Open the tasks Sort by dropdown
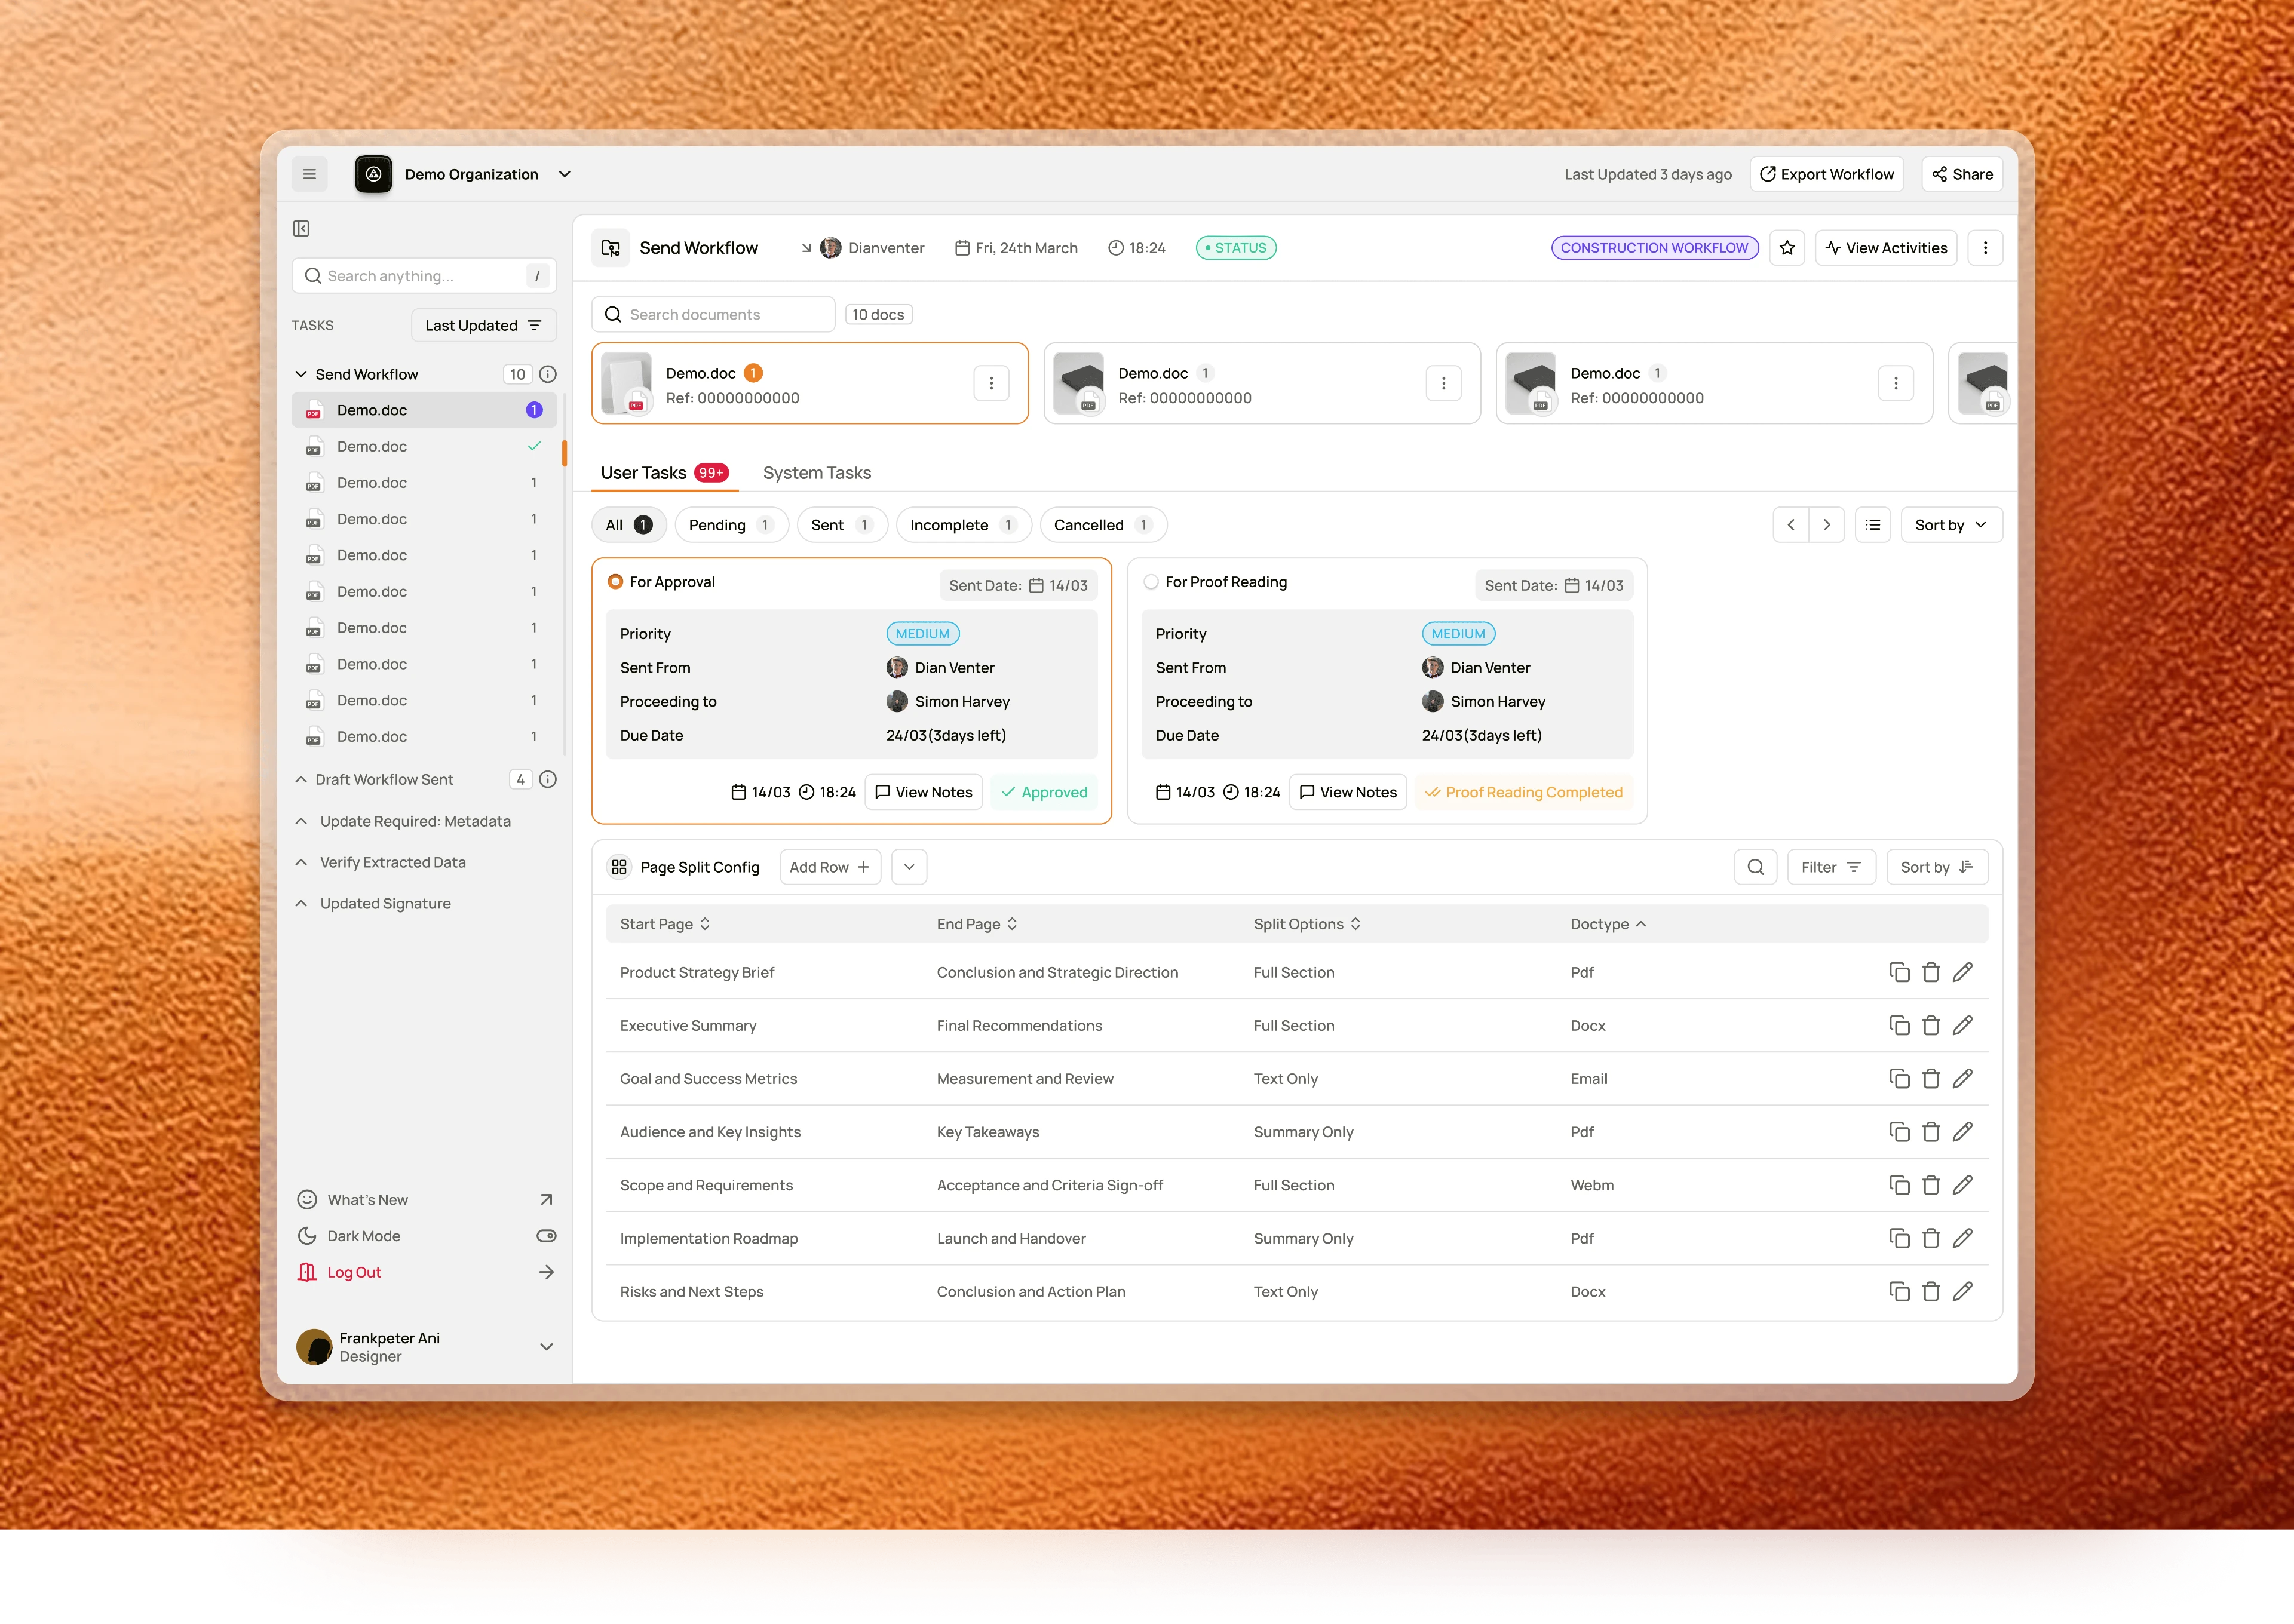2294x1624 pixels. point(1951,525)
